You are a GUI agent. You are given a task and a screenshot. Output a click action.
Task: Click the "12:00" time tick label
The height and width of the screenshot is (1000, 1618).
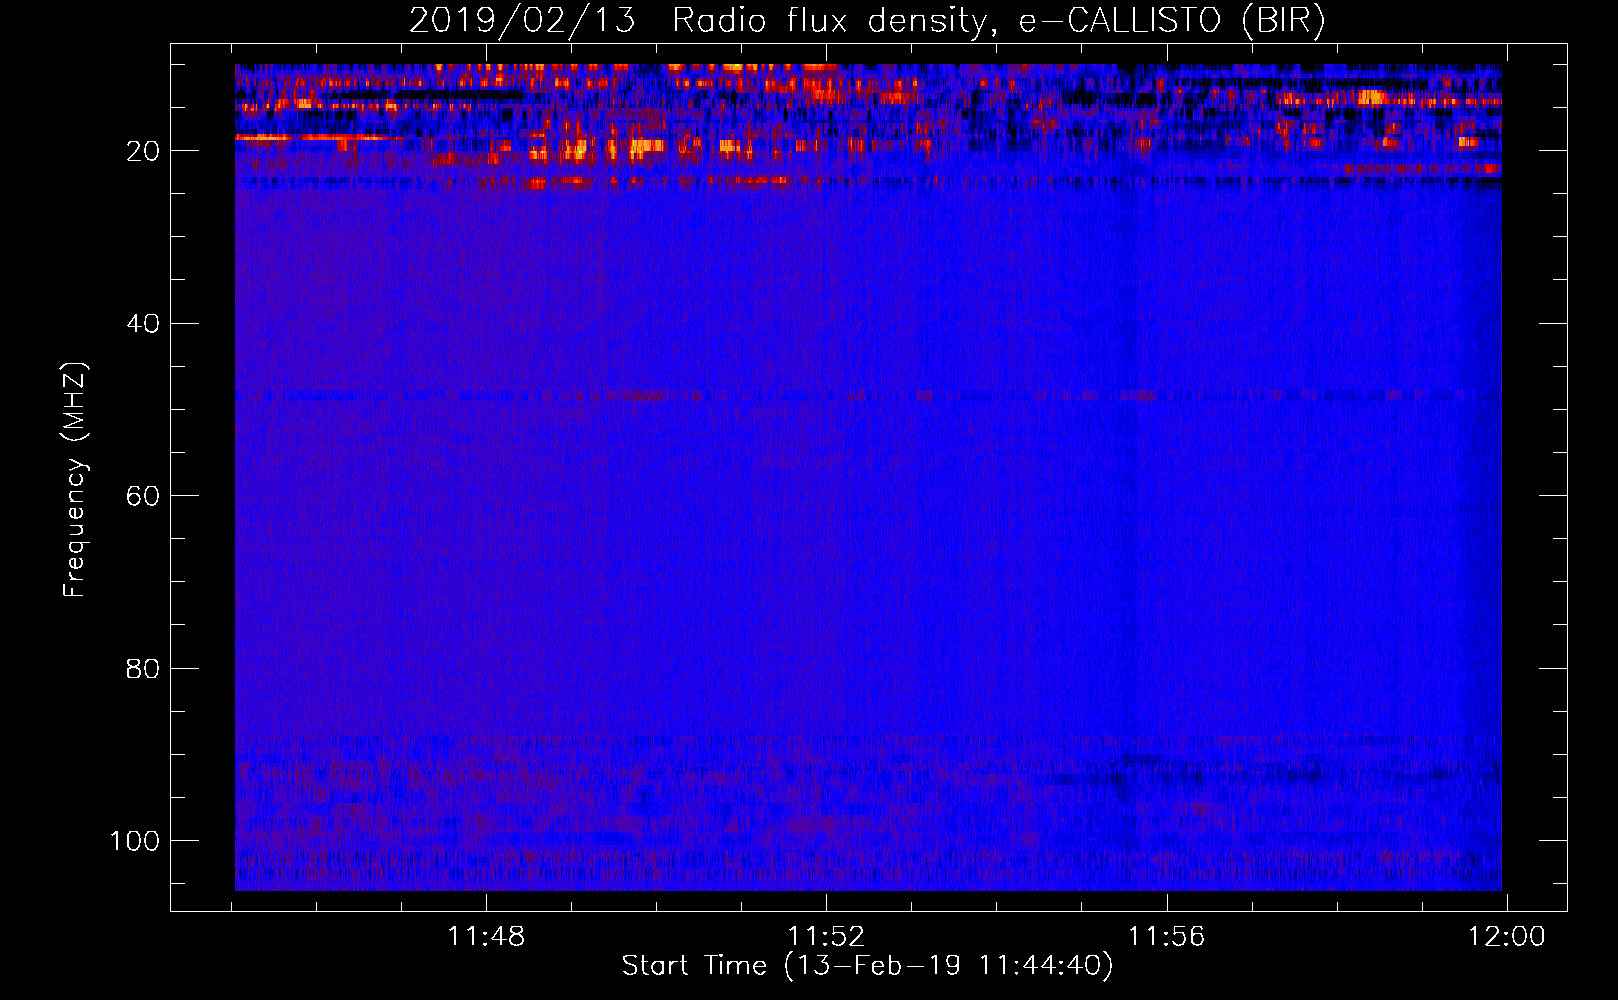point(1506,937)
